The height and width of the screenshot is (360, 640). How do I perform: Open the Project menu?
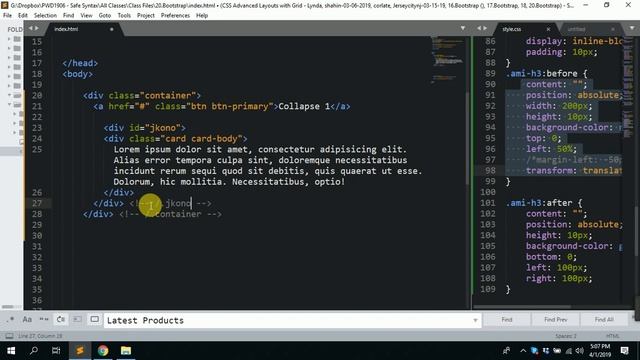(x=146, y=16)
